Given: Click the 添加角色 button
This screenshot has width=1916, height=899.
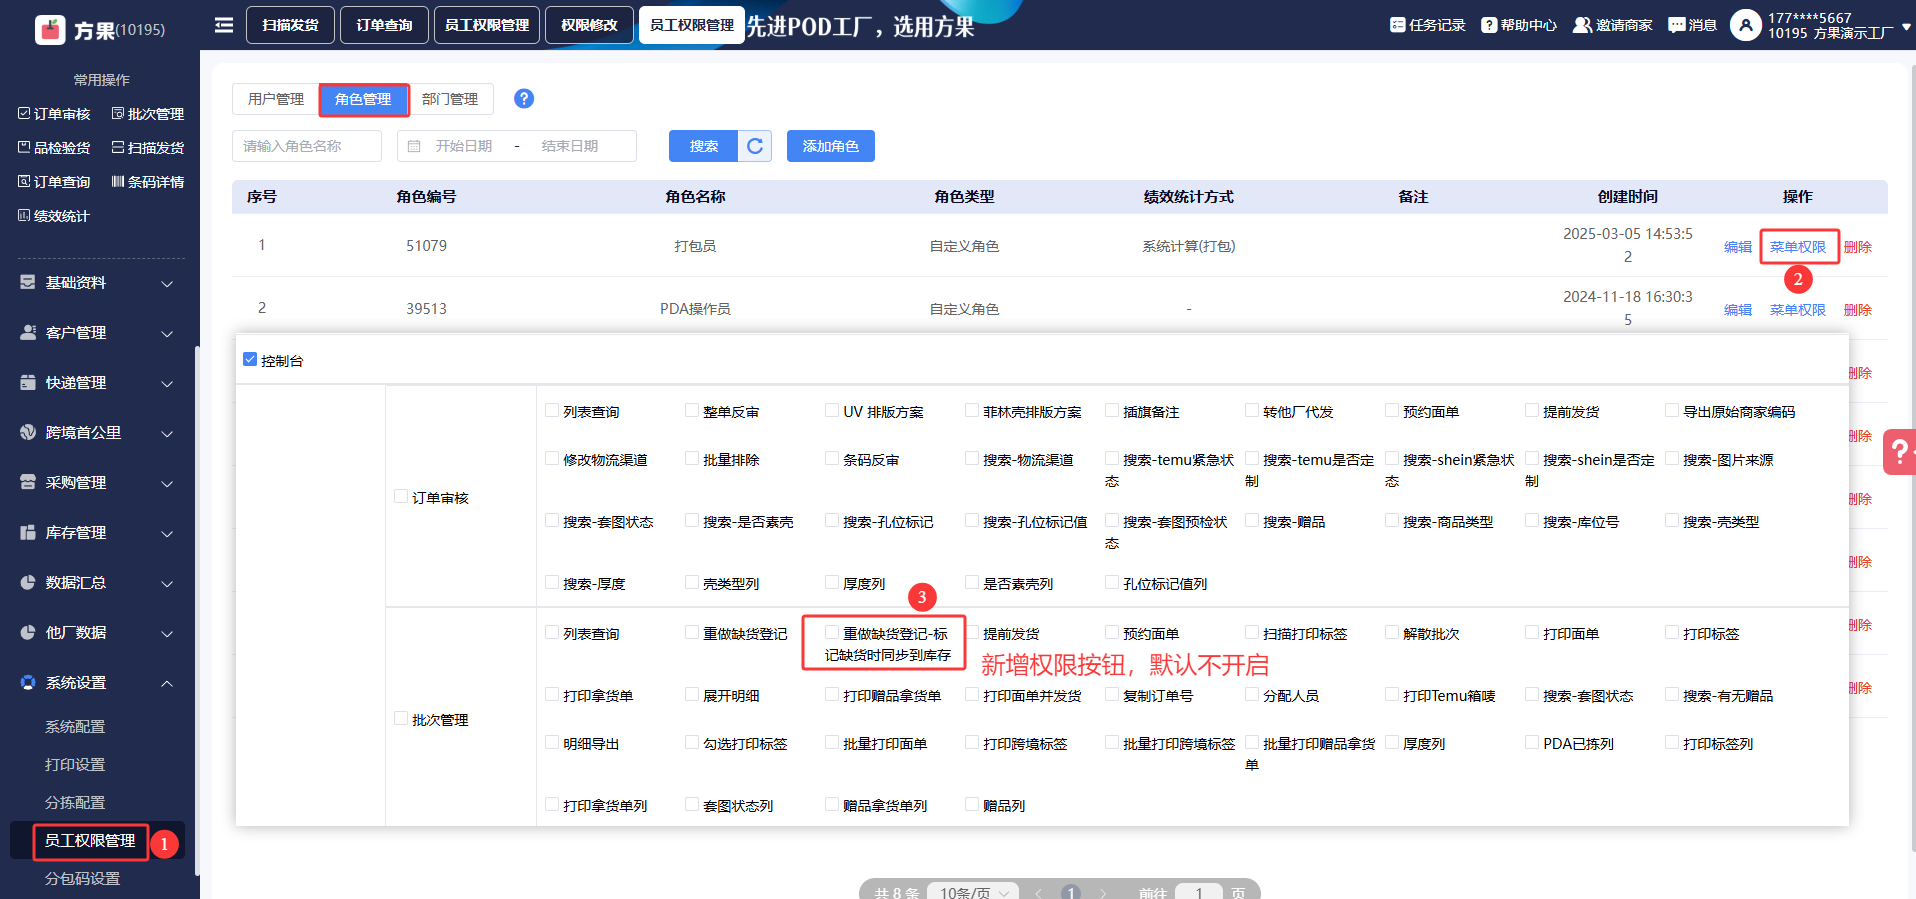Looking at the screenshot, I should tap(830, 146).
